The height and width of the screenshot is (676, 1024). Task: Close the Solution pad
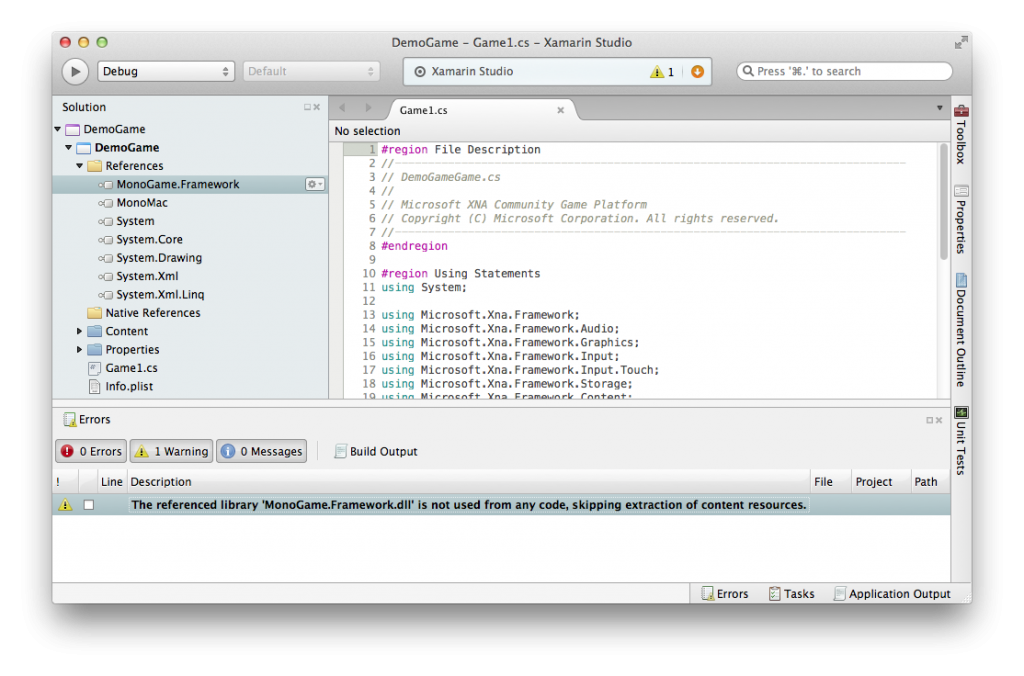pos(317,107)
